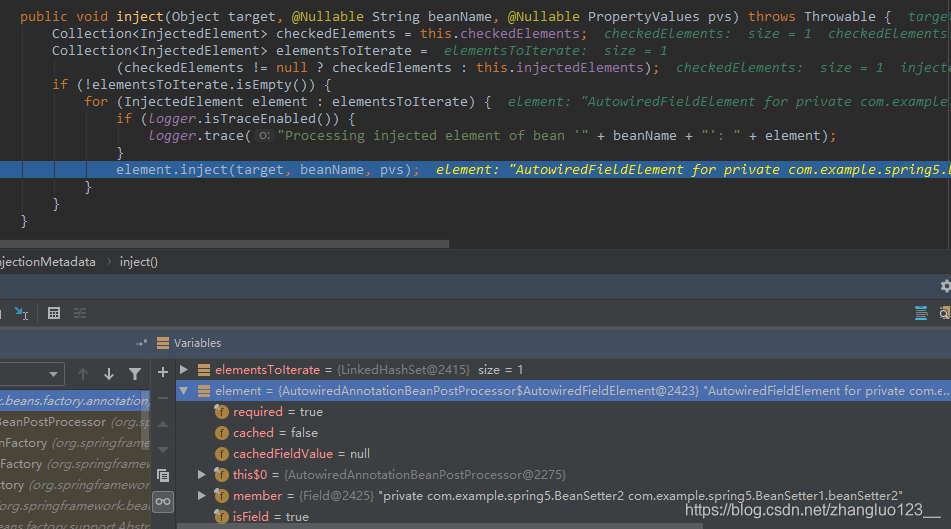
Task: Click the Restore Layout icon at right
Action: tap(921, 313)
